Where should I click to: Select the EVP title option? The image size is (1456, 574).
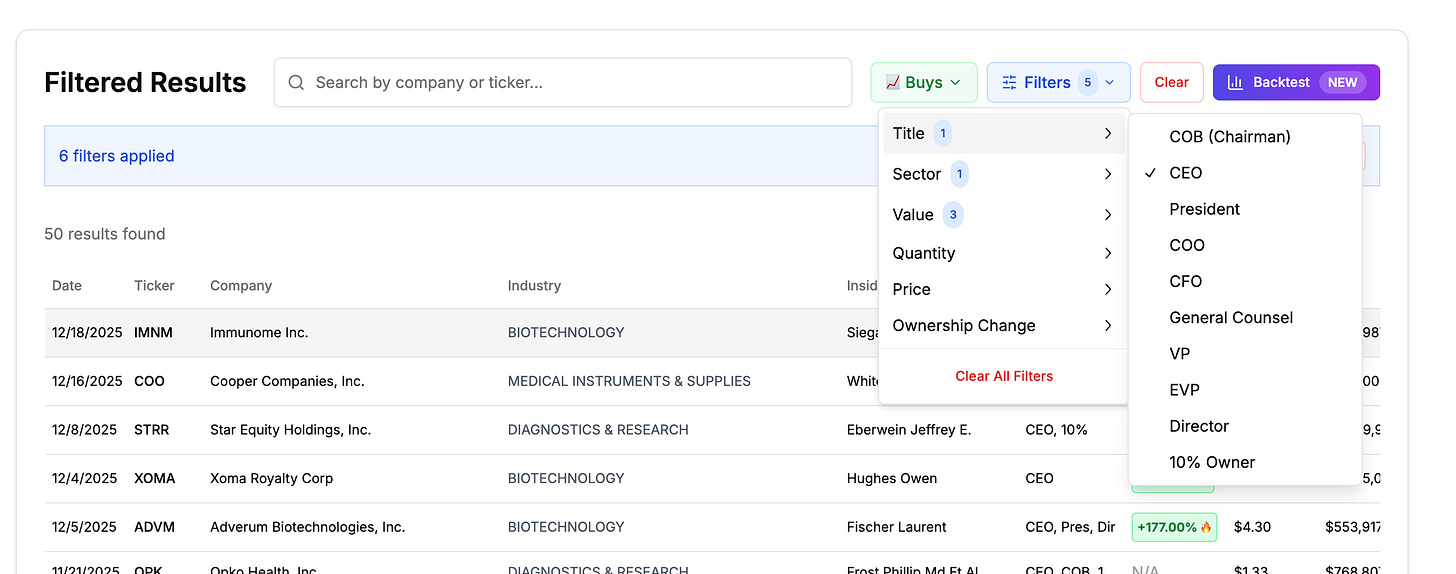point(1245,389)
